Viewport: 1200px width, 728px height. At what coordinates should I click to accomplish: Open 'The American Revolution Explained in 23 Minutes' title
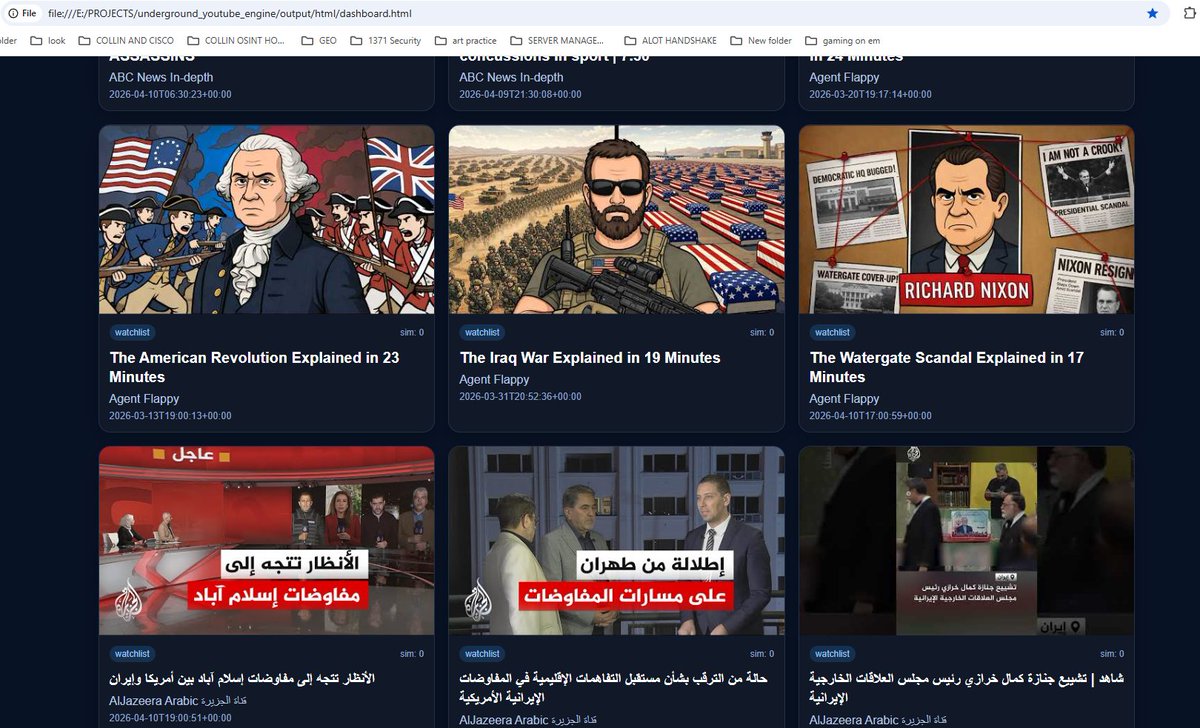pyautogui.click(x=254, y=367)
